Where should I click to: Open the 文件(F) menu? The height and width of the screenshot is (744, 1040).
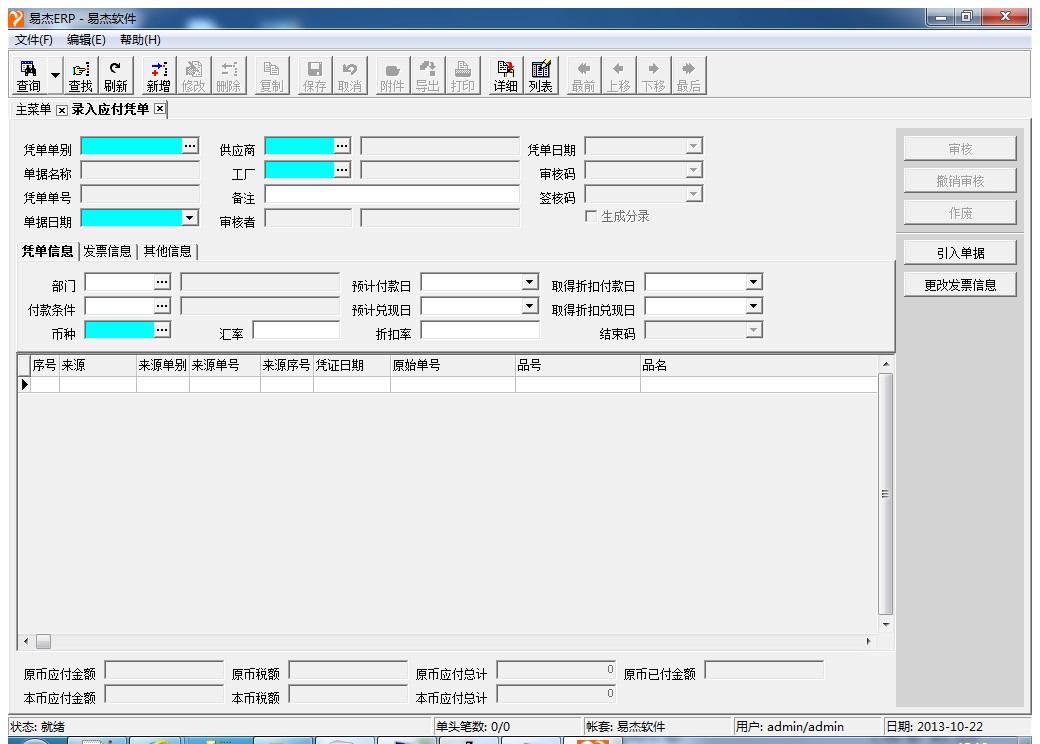(33, 39)
